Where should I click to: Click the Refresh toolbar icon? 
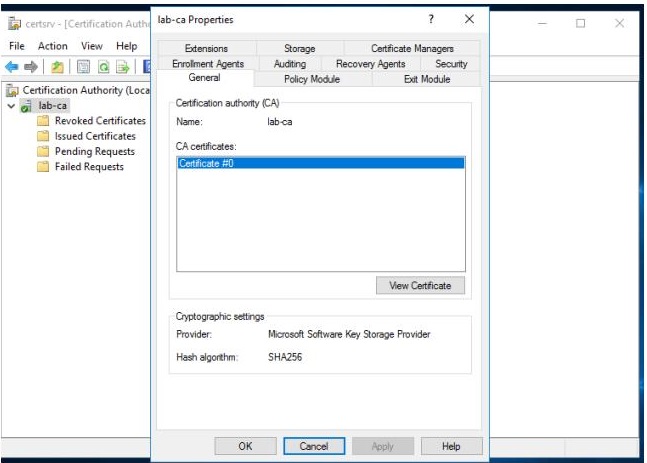point(103,67)
